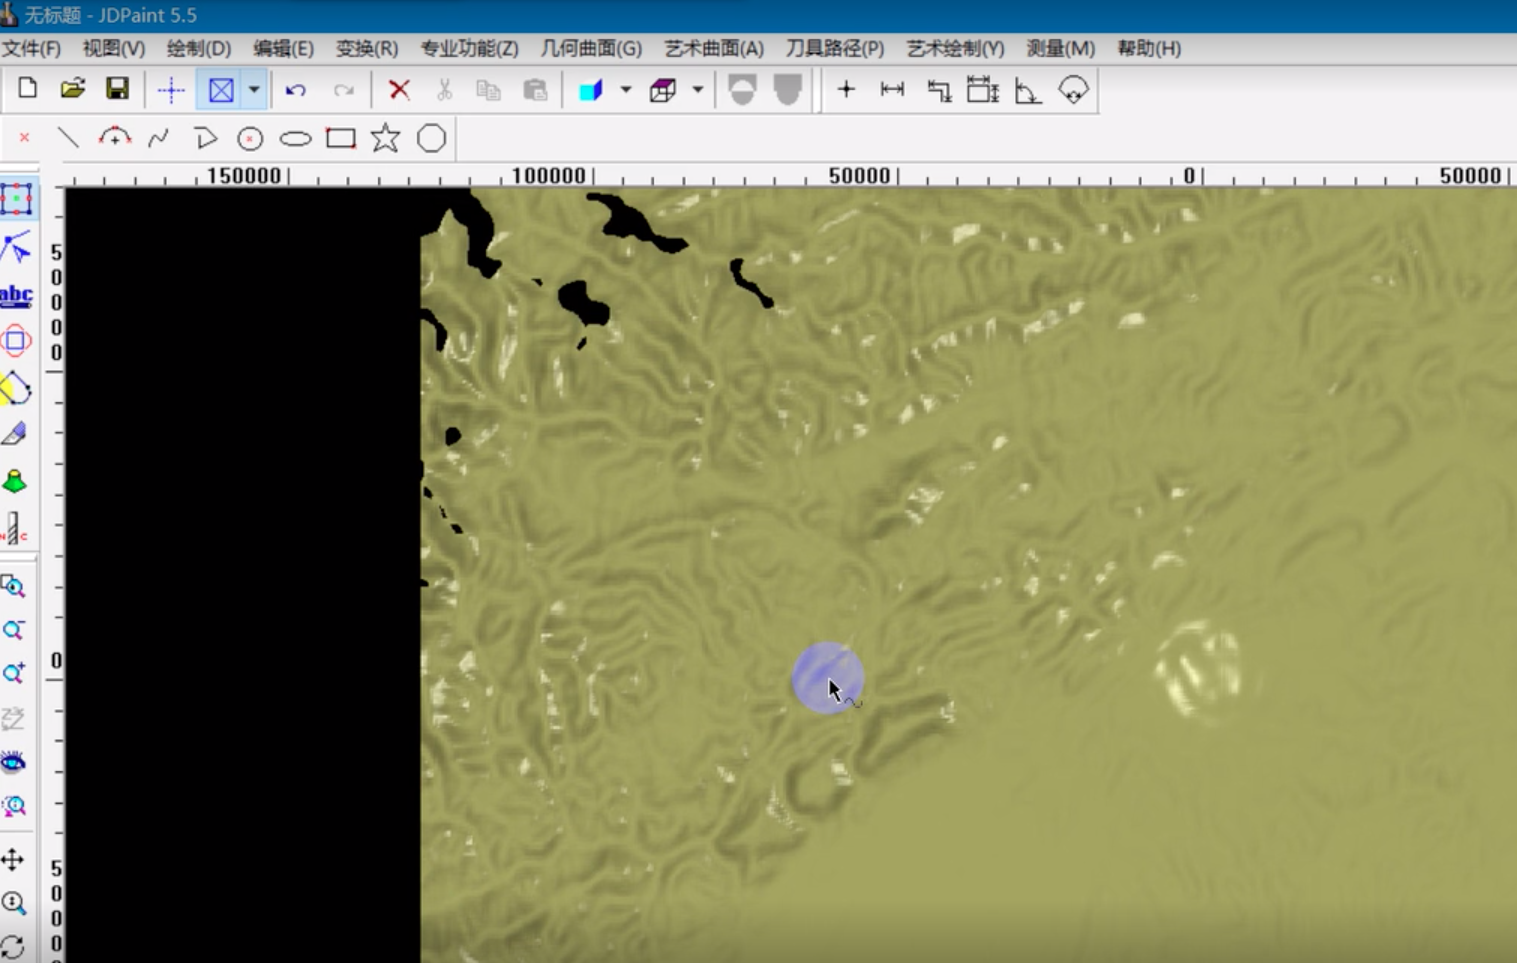Select the ellipse drawing tool
This screenshot has width=1517, height=963.
[295, 139]
